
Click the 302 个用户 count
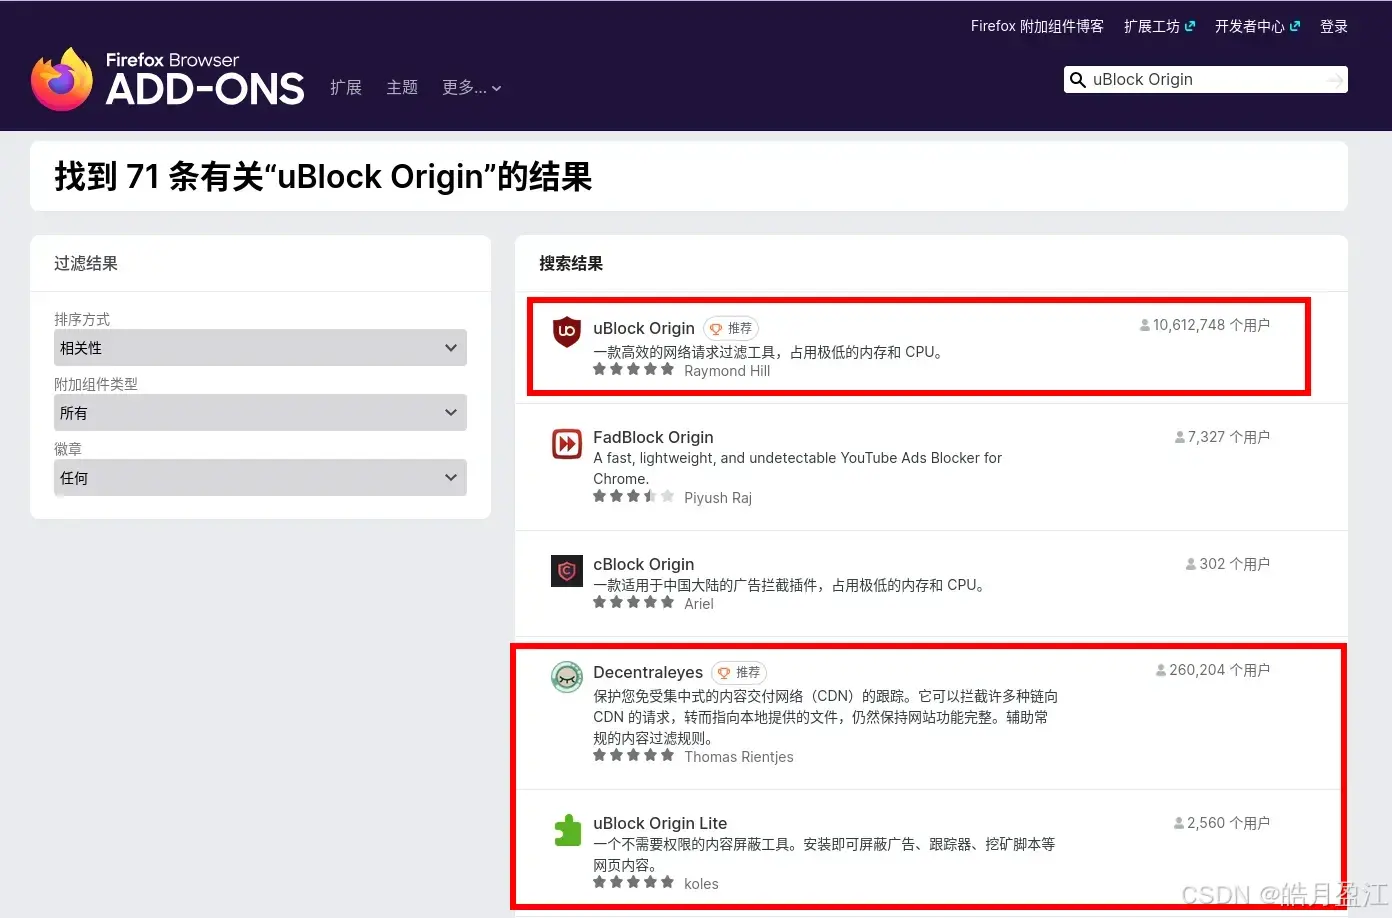click(x=1228, y=564)
